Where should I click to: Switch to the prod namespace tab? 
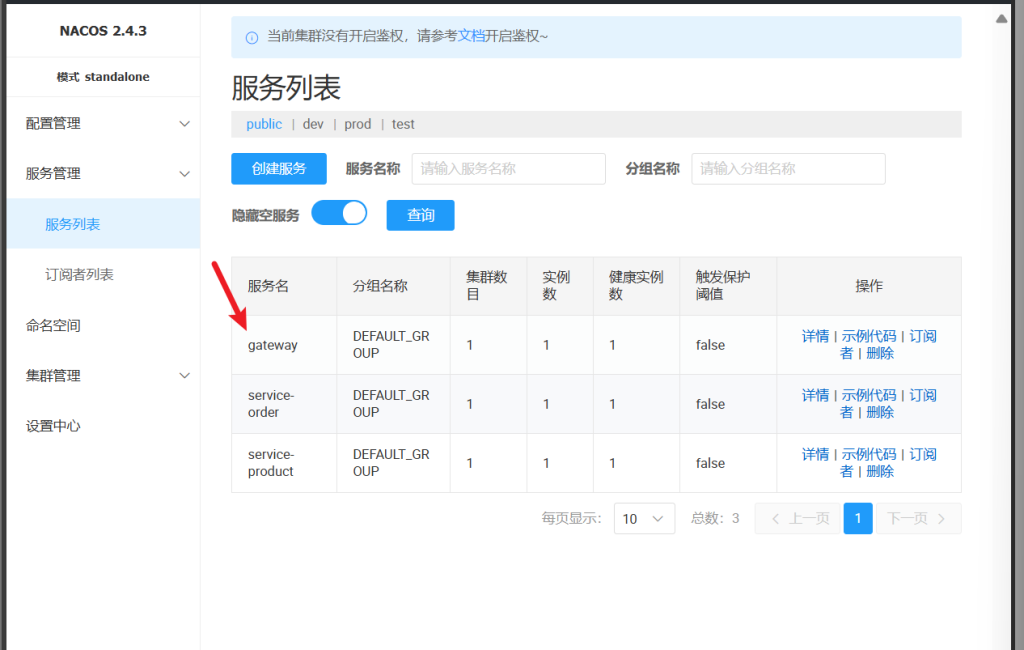357,124
